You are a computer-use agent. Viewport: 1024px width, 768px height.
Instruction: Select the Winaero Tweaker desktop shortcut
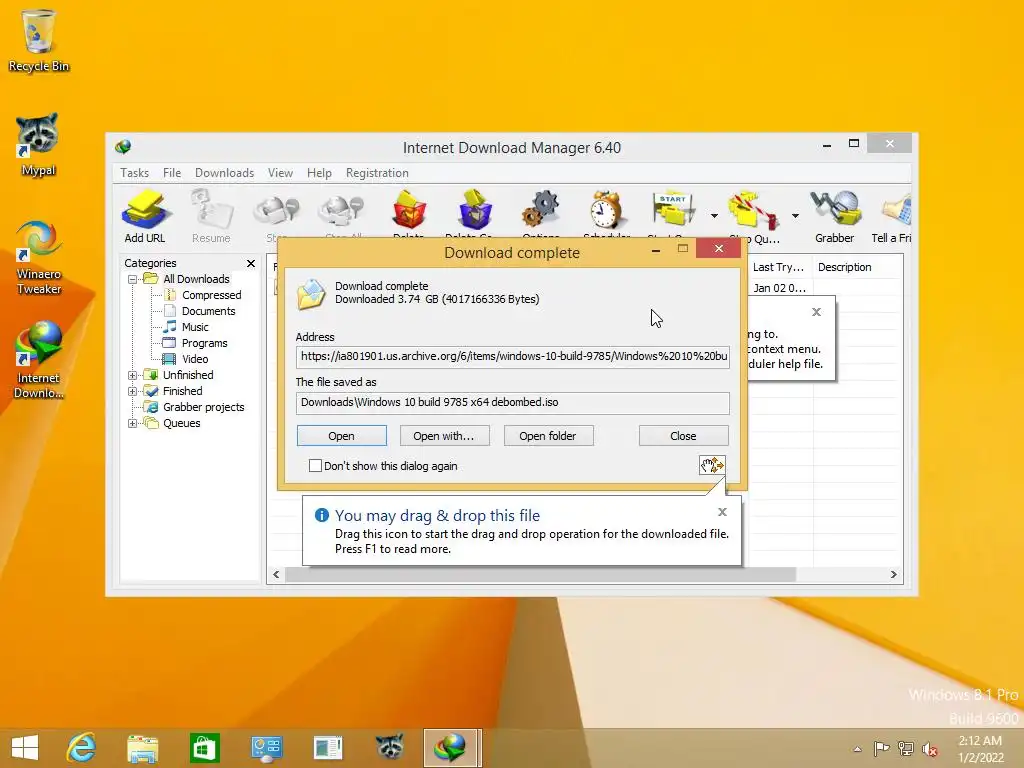[39, 258]
